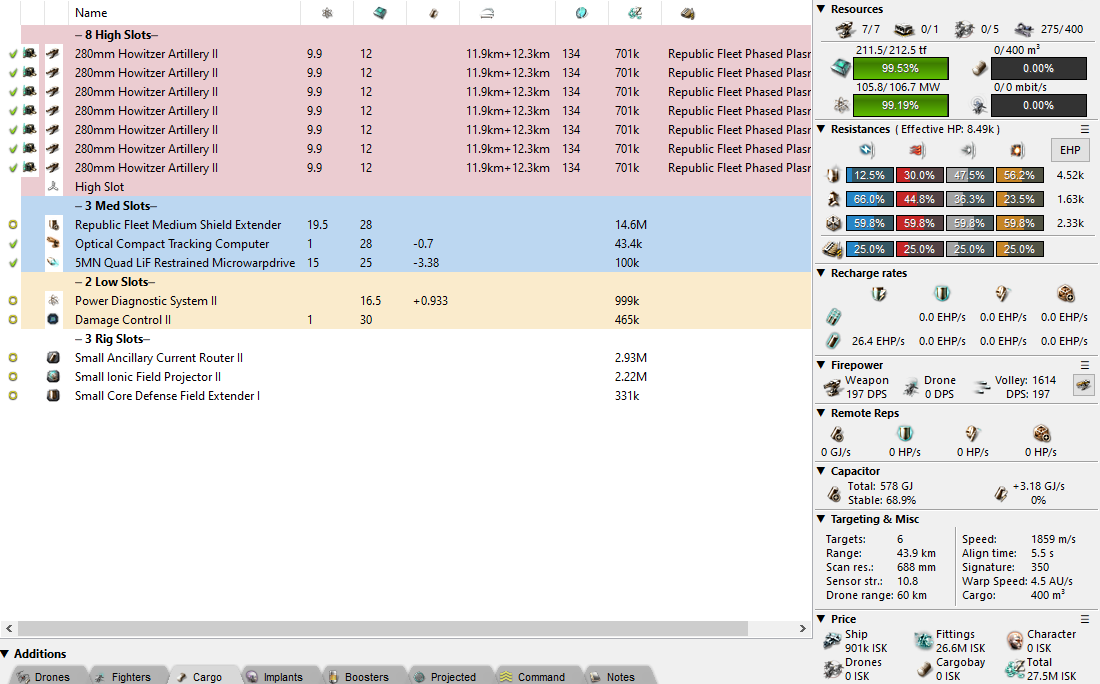1100x684 pixels.
Task: Click the CPU icon beside the 99.53% bar
Action: [841, 68]
